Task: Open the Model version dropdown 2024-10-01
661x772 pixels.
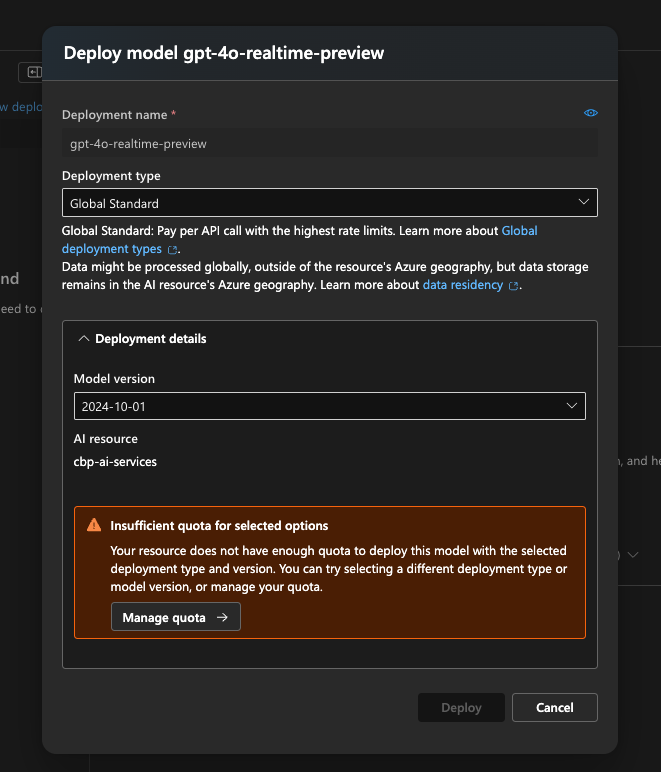Action: pos(330,406)
